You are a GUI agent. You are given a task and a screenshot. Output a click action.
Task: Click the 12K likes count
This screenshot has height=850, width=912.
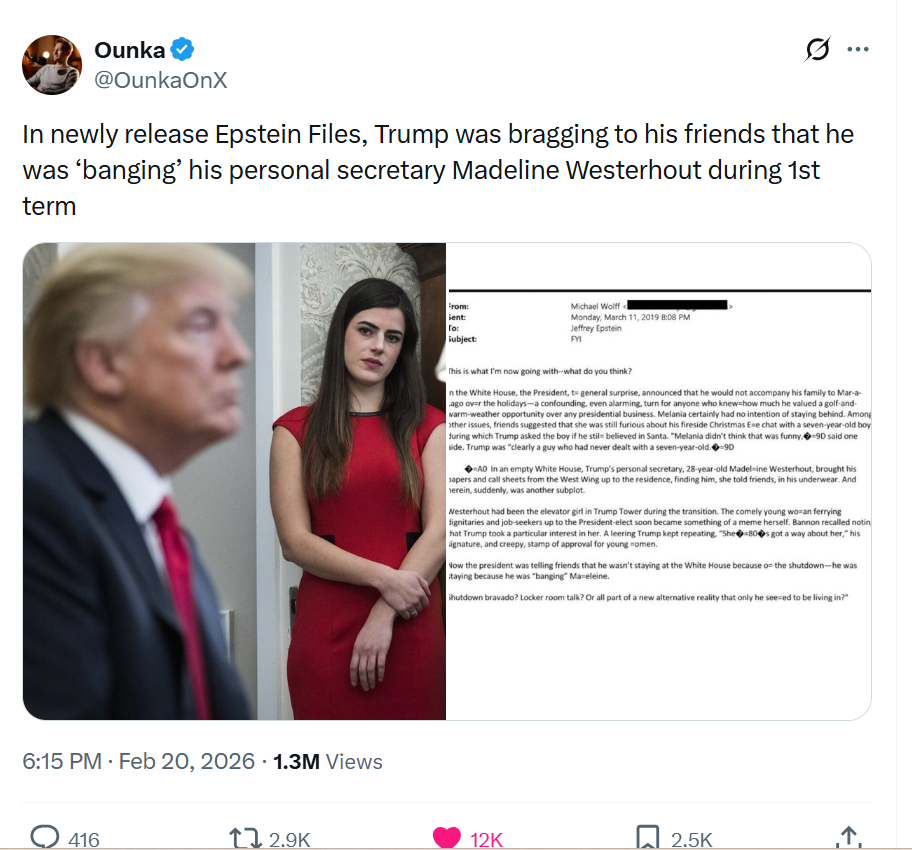click(x=486, y=840)
